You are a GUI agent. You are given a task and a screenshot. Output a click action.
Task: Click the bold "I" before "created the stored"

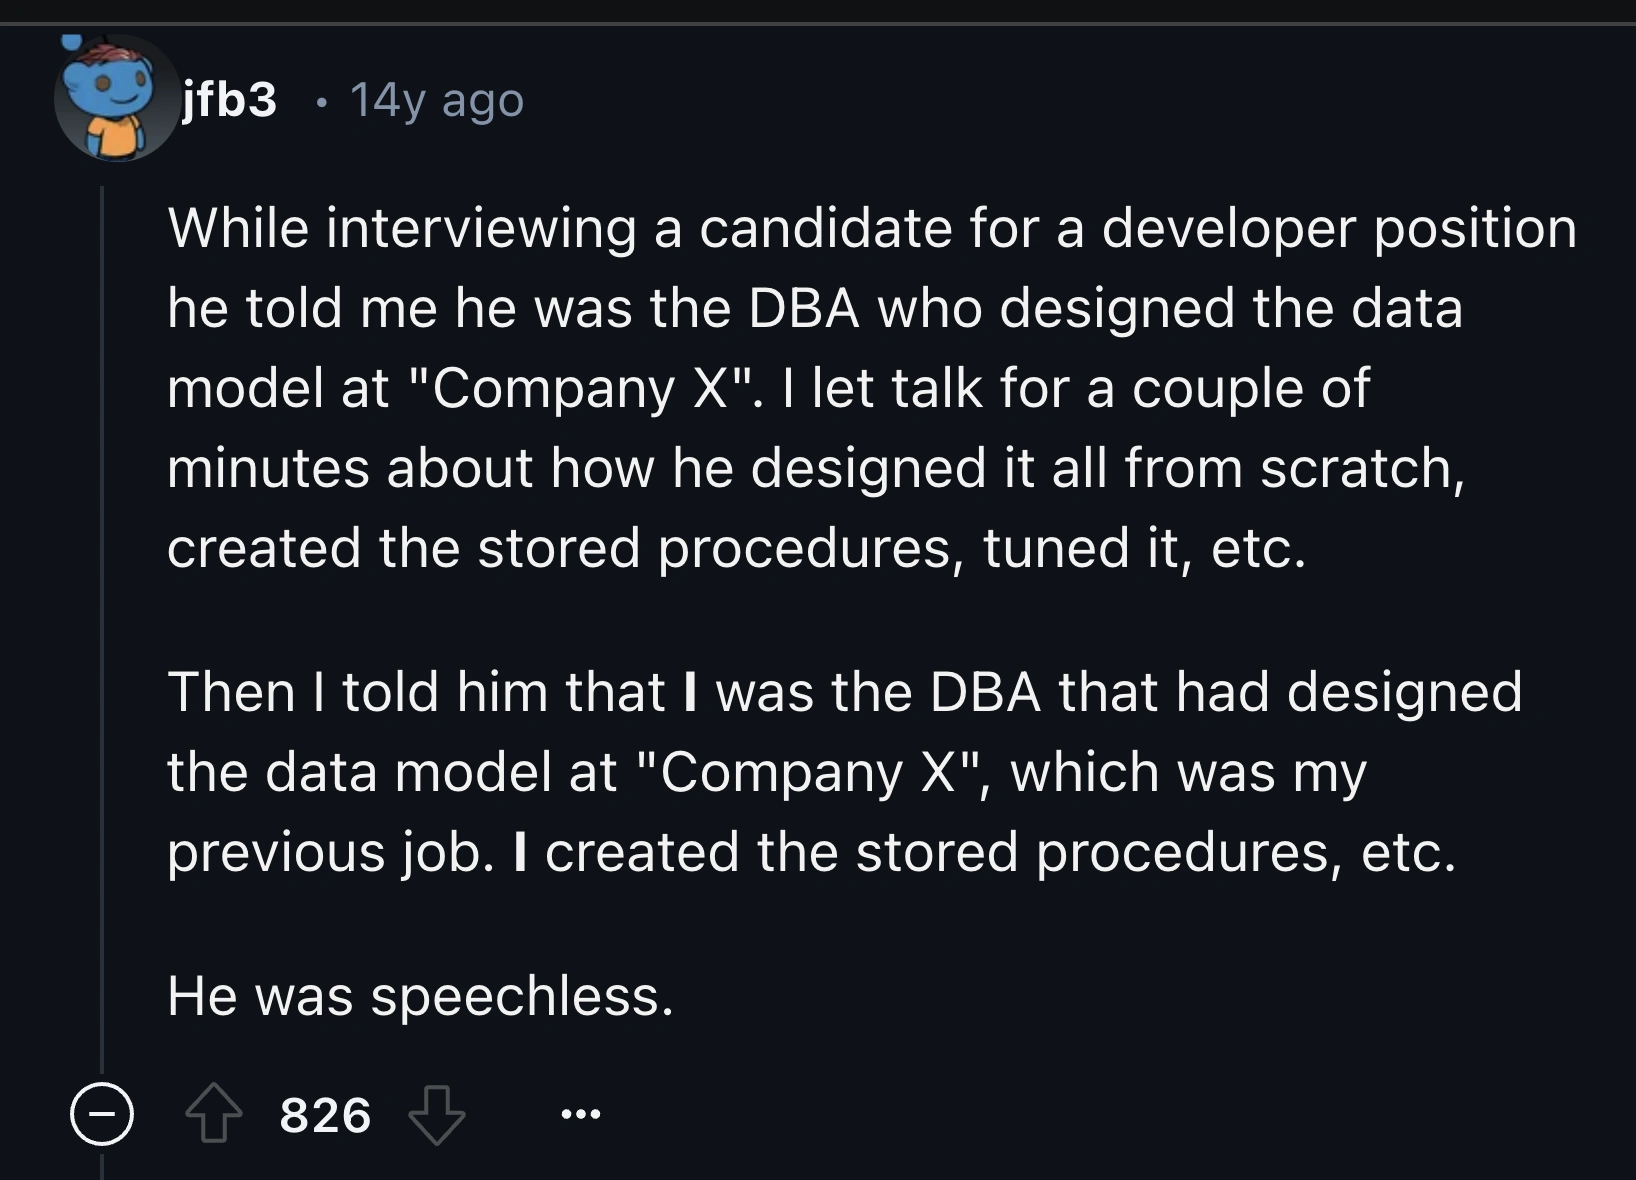(x=519, y=852)
